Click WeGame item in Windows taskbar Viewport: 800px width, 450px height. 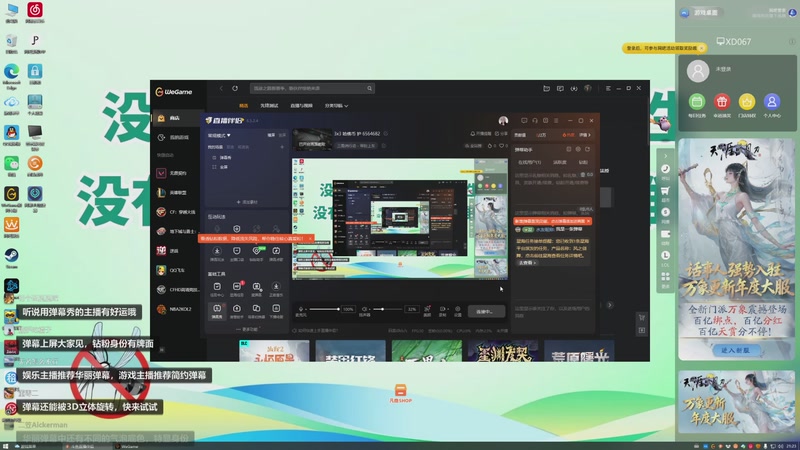128,446
